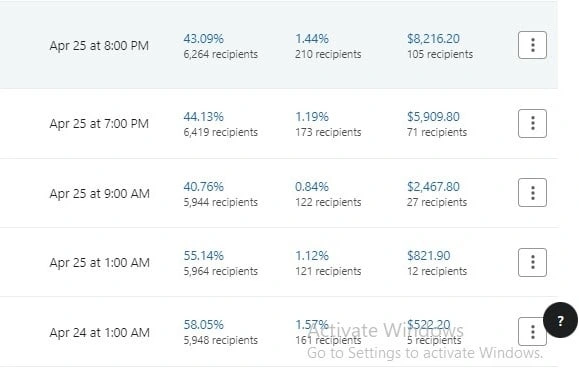Viewport: 579px width, 369px height.
Task: Click the 0.84% click rate link
Action: click(x=312, y=187)
